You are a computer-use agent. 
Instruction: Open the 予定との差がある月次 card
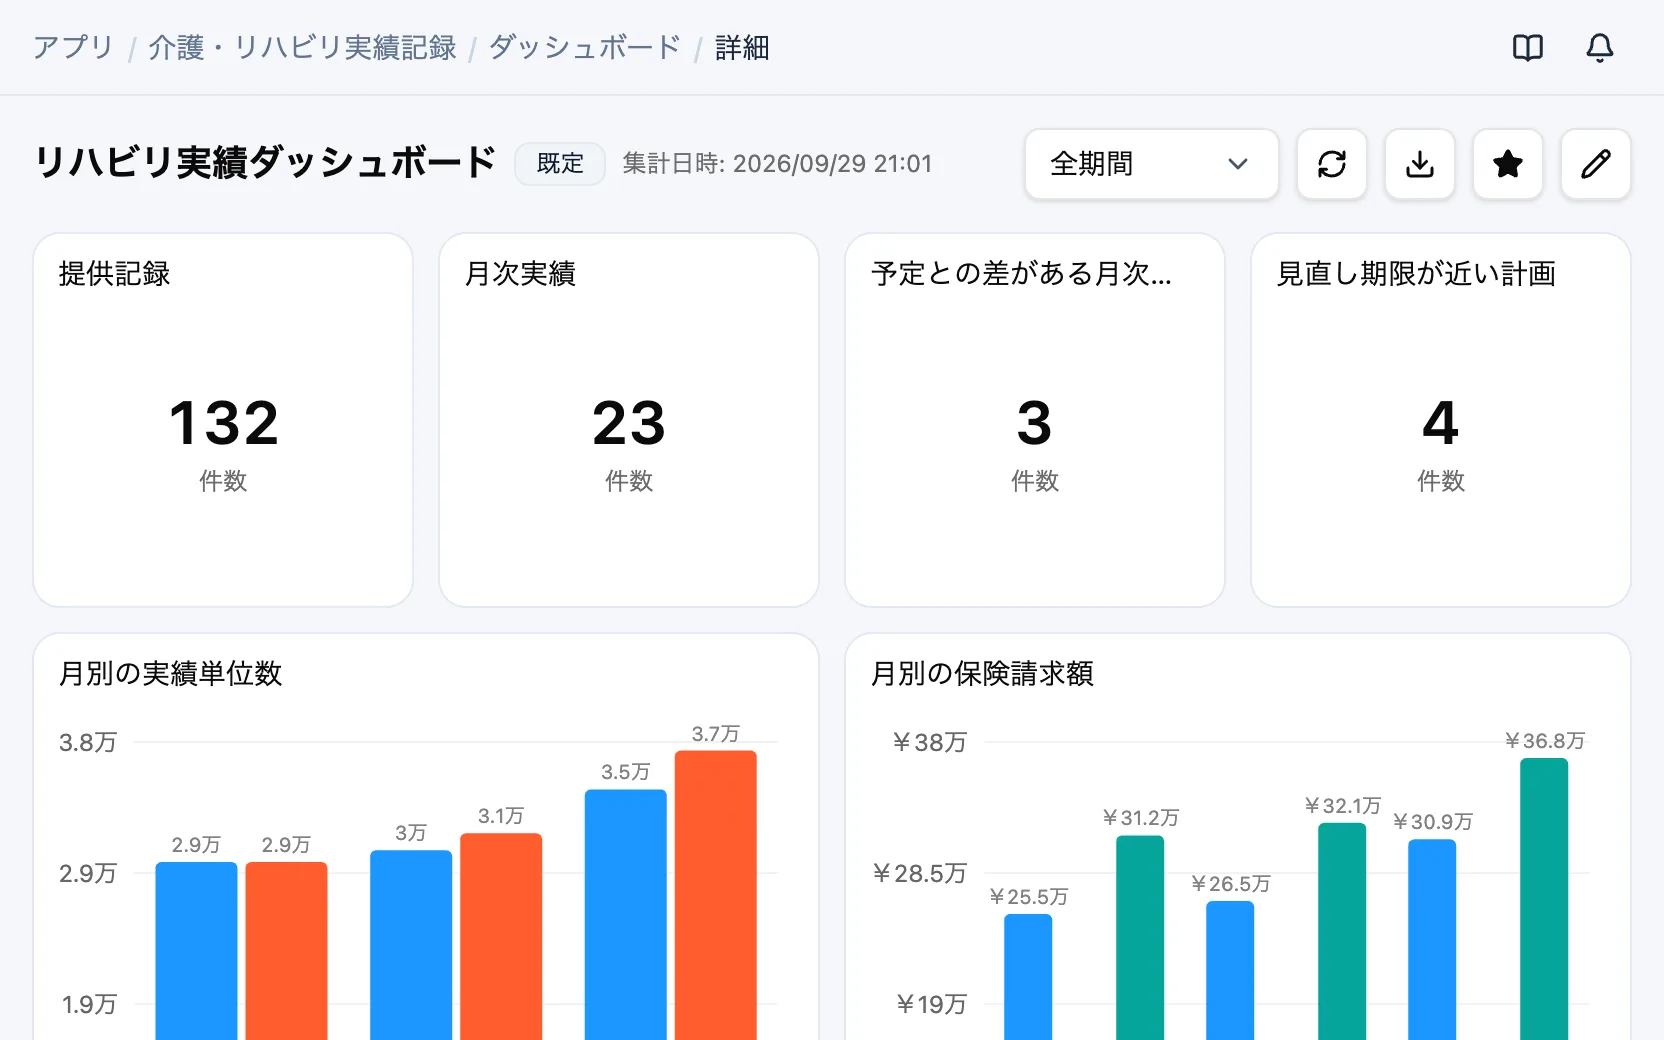(1035, 420)
